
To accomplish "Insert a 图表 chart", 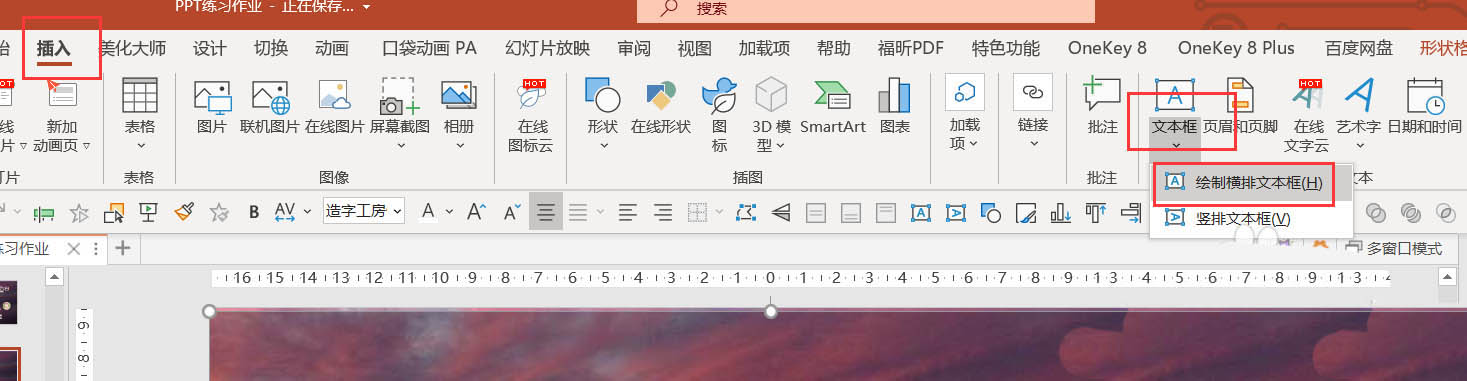I will point(895,107).
